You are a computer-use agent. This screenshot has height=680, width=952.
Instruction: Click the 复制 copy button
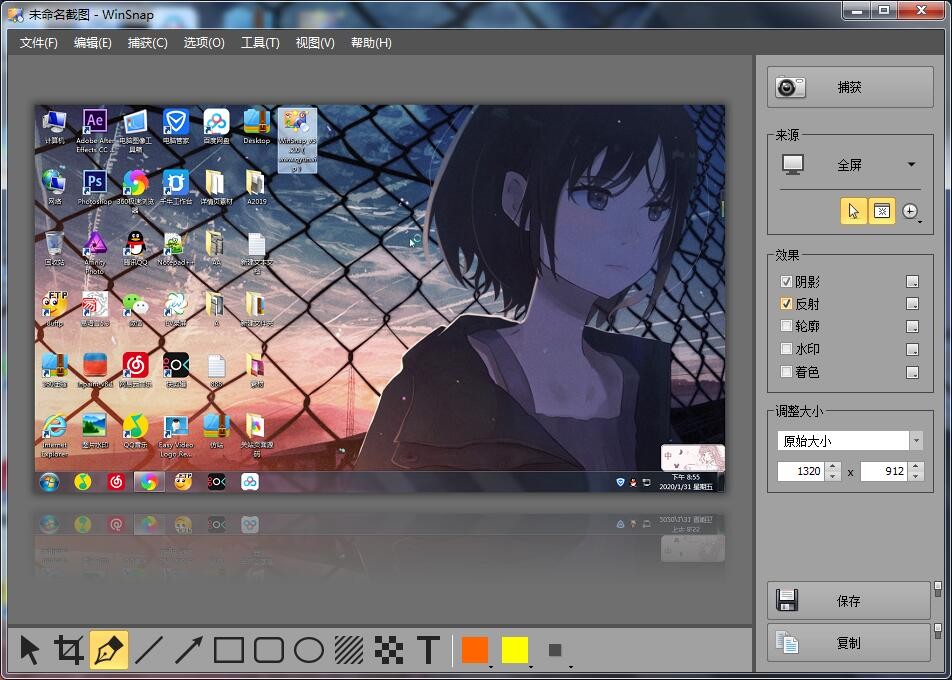coord(849,643)
